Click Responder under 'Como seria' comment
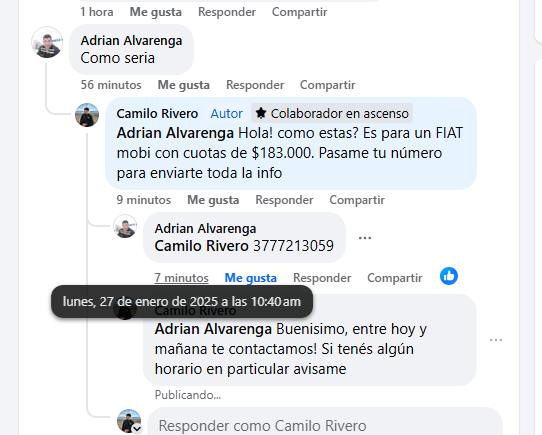 (x=255, y=85)
